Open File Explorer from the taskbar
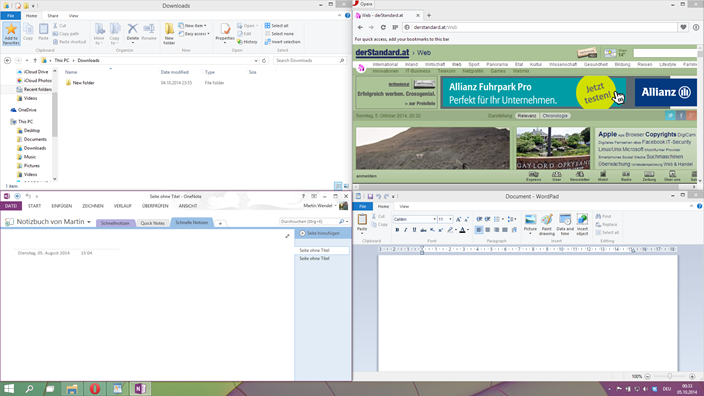 pyautogui.click(x=72, y=389)
